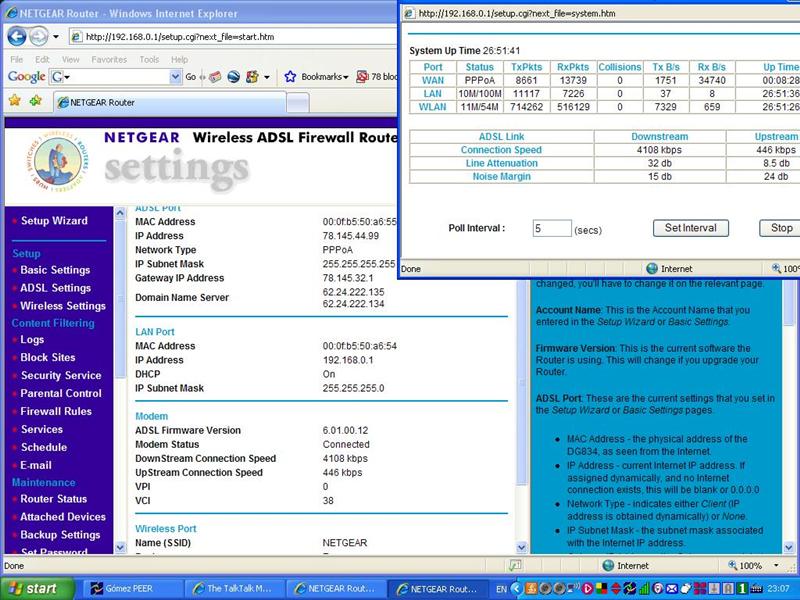Open Basic Settings in the sidebar
The image size is (800, 600).
[55, 270]
